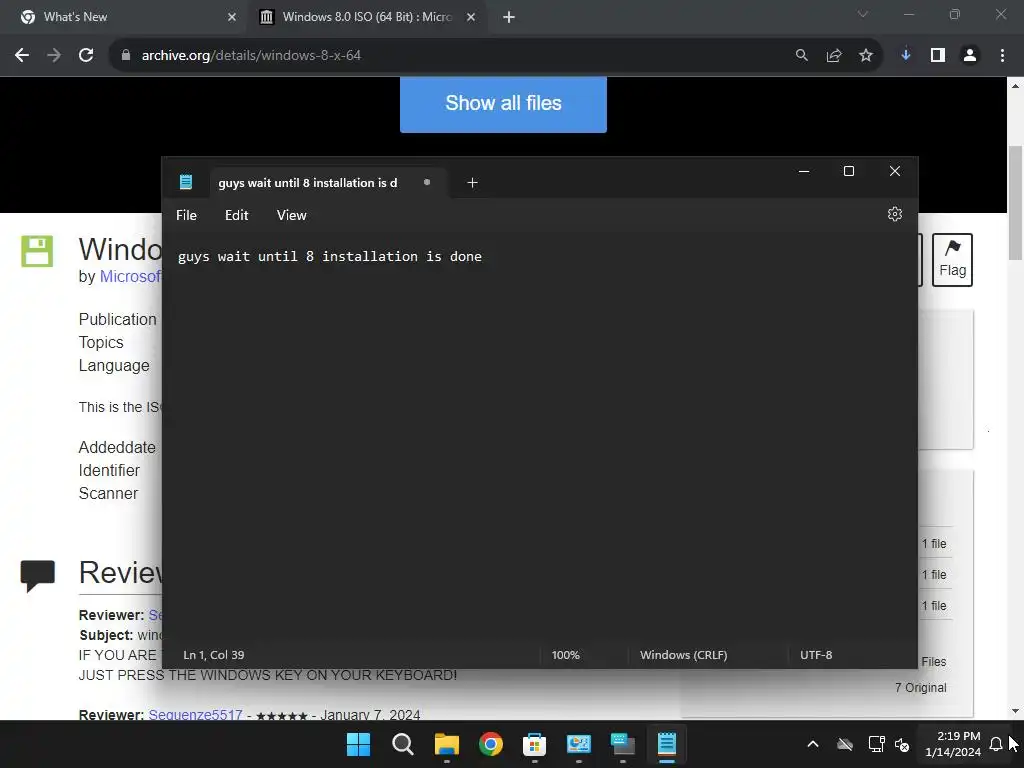The width and height of the screenshot is (1024, 768).
Task: Open Chrome three-dot menu
Action: pyautogui.click(x=1002, y=56)
